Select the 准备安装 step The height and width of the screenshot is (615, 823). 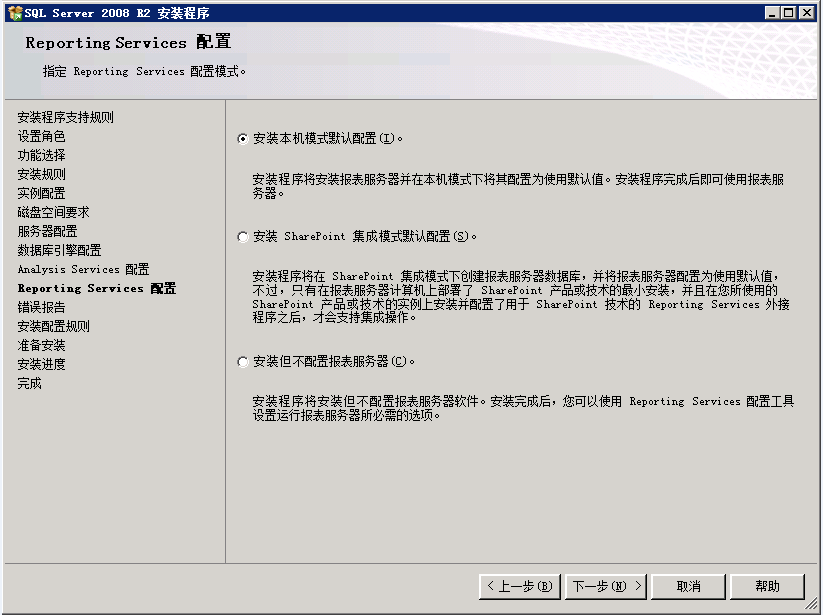pyautogui.click(x=41, y=345)
